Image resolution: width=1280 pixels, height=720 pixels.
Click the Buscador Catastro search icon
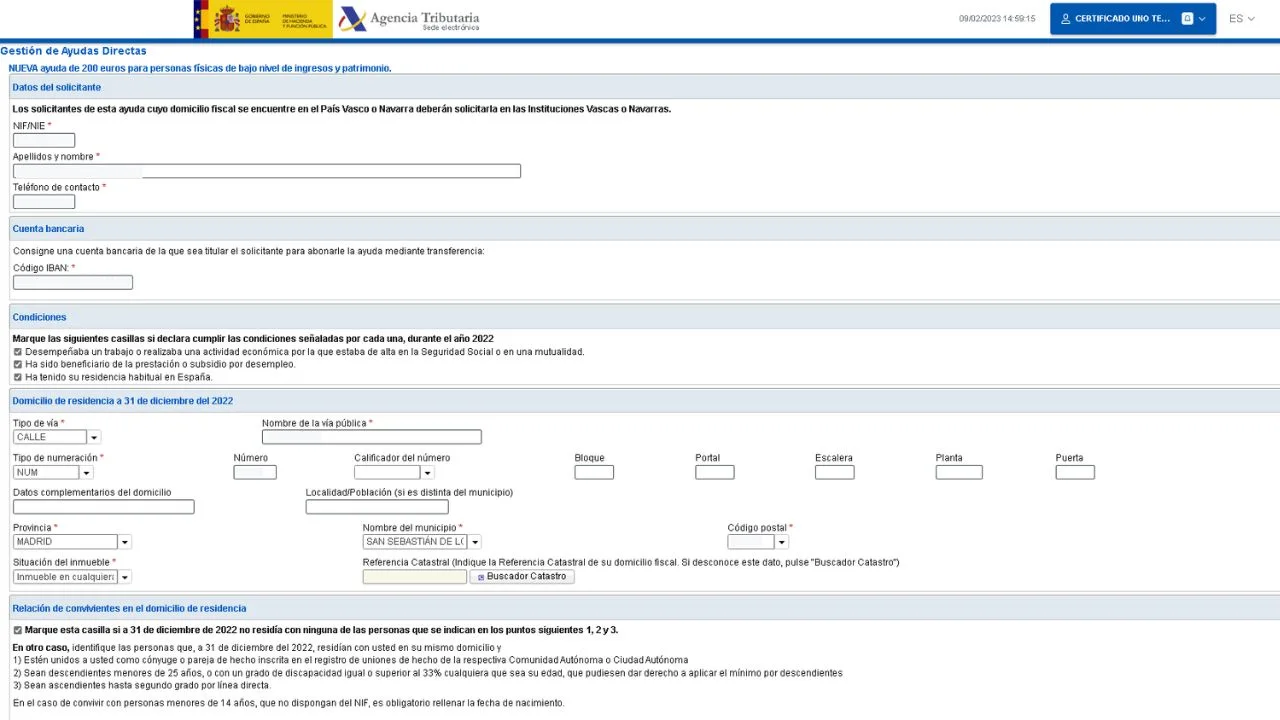point(480,577)
